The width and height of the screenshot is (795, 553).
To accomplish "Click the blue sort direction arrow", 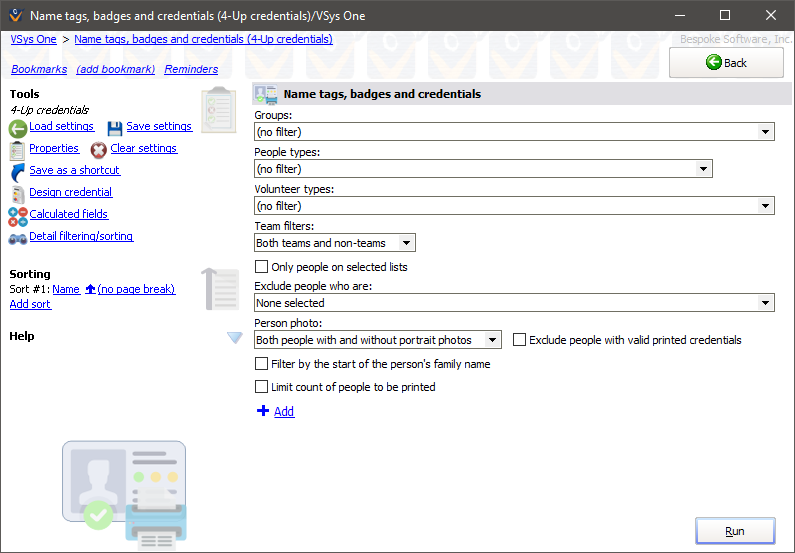I will [x=90, y=290].
